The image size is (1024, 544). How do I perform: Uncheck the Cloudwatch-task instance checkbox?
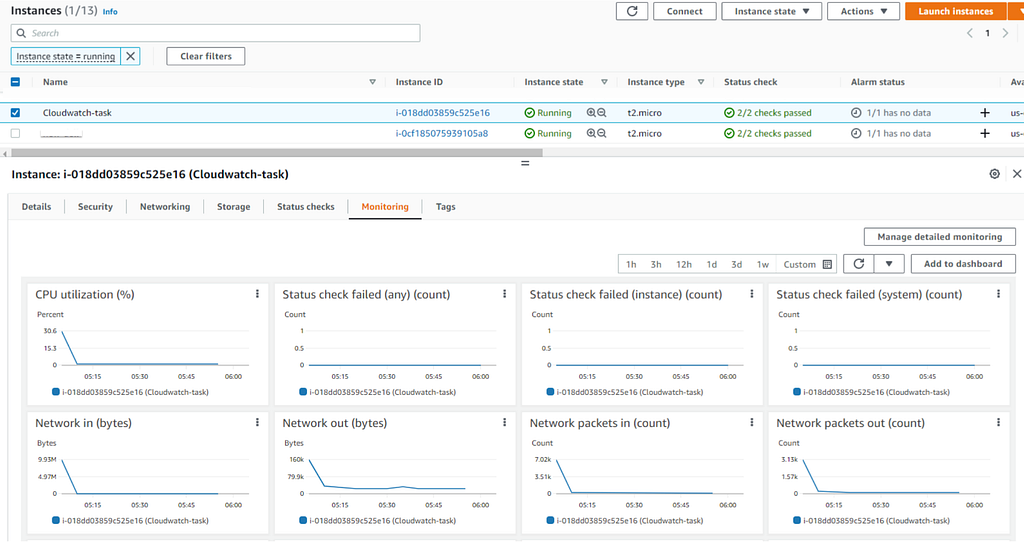(x=15, y=112)
